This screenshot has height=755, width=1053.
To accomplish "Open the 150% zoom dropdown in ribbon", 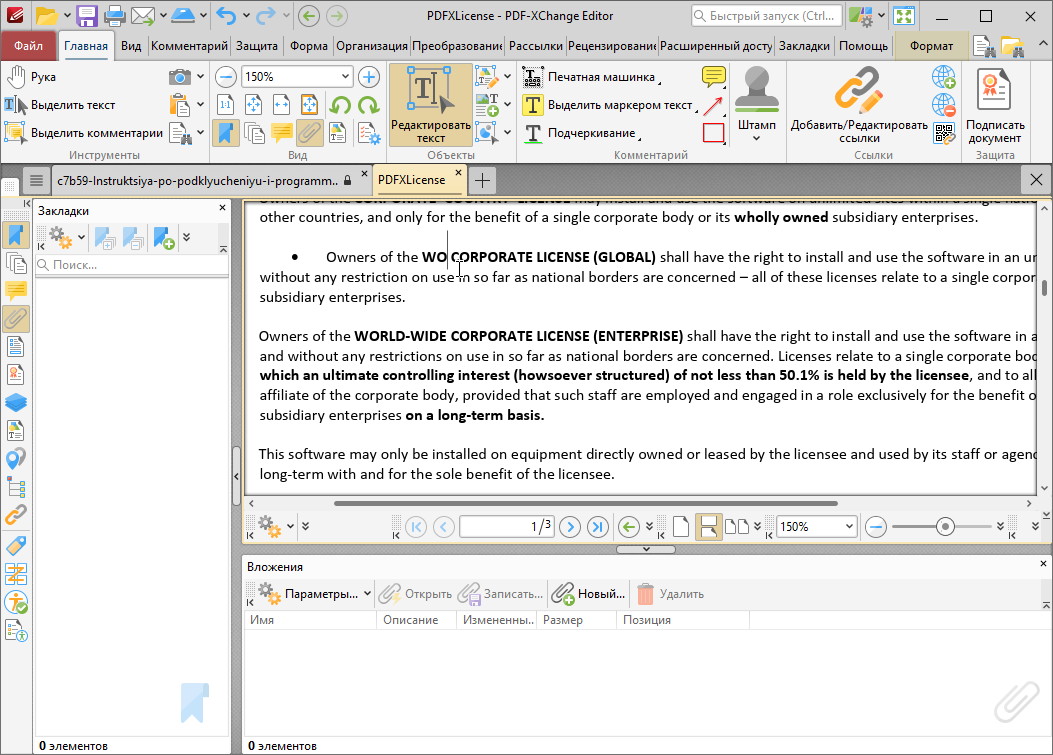I will coord(346,77).
